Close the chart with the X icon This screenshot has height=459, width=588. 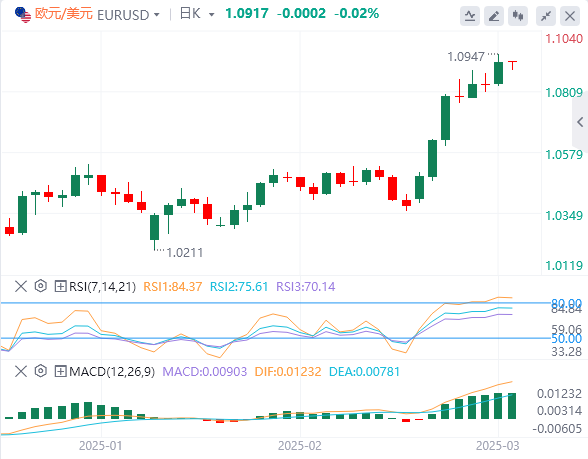tap(570, 16)
